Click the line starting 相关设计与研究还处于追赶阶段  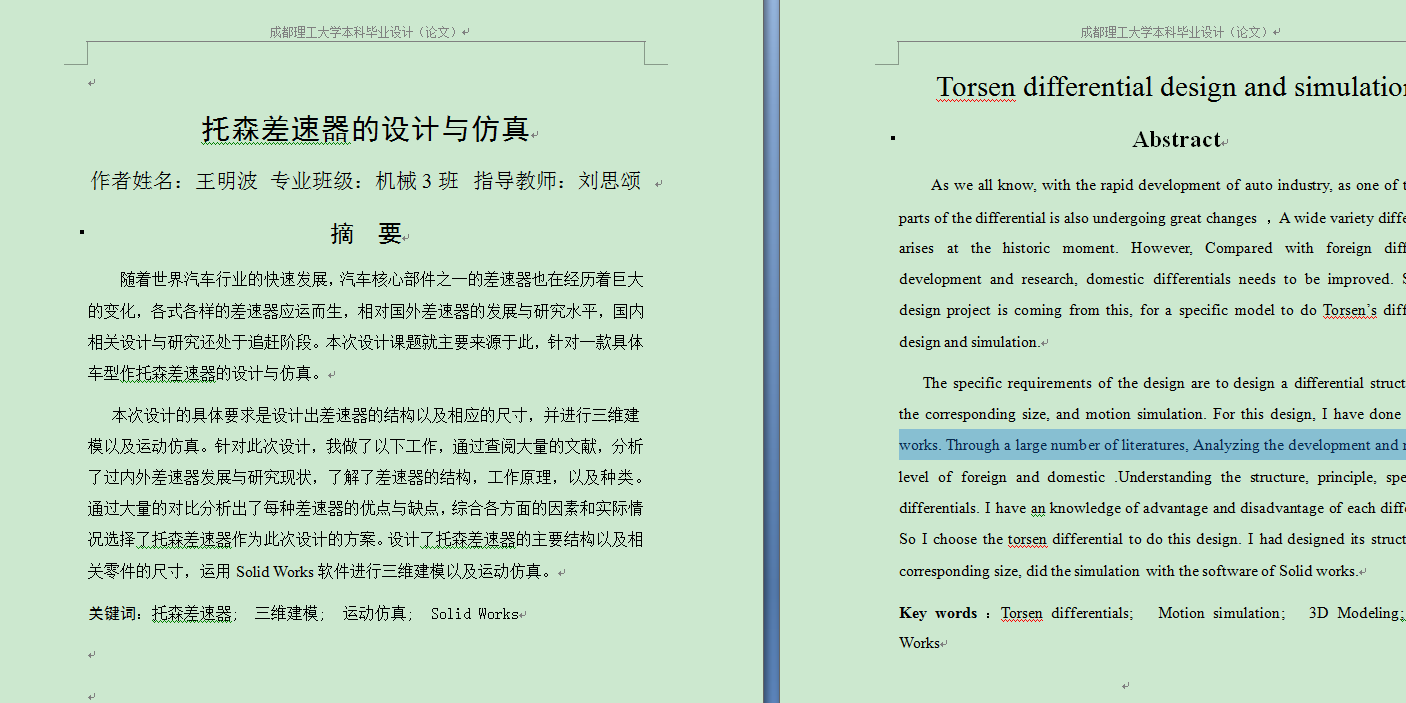click(366, 342)
